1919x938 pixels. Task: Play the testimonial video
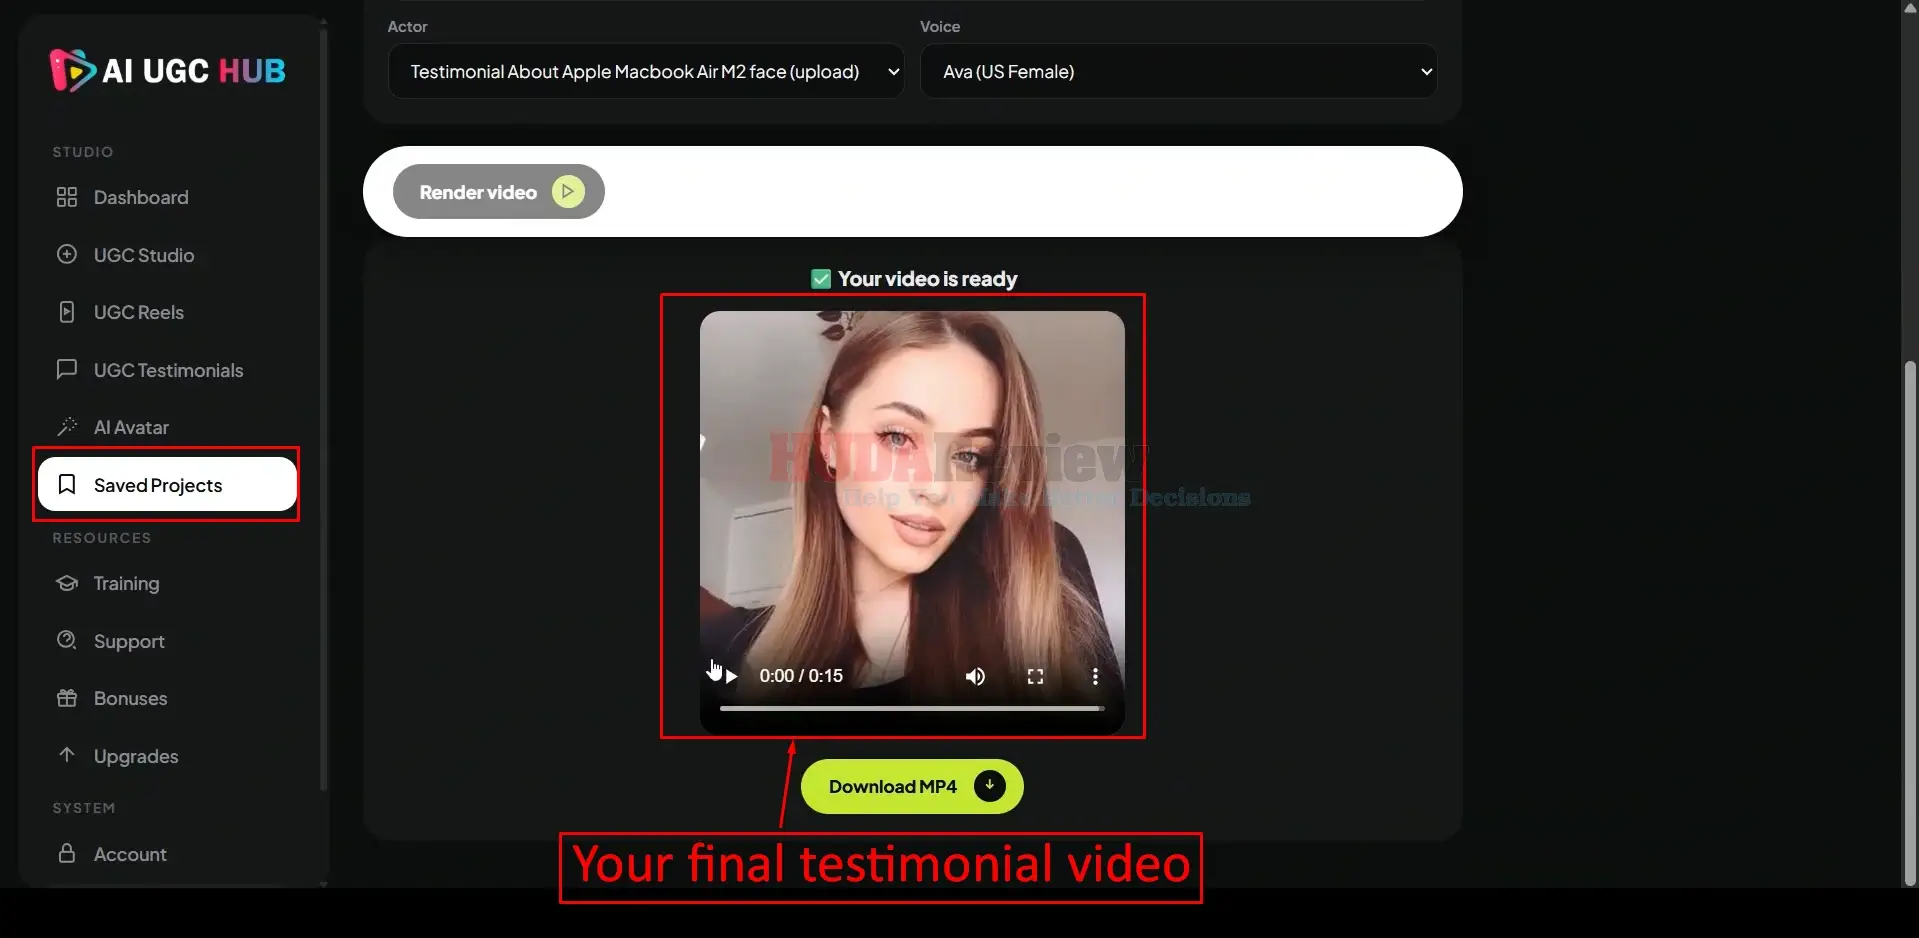pyautogui.click(x=731, y=676)
